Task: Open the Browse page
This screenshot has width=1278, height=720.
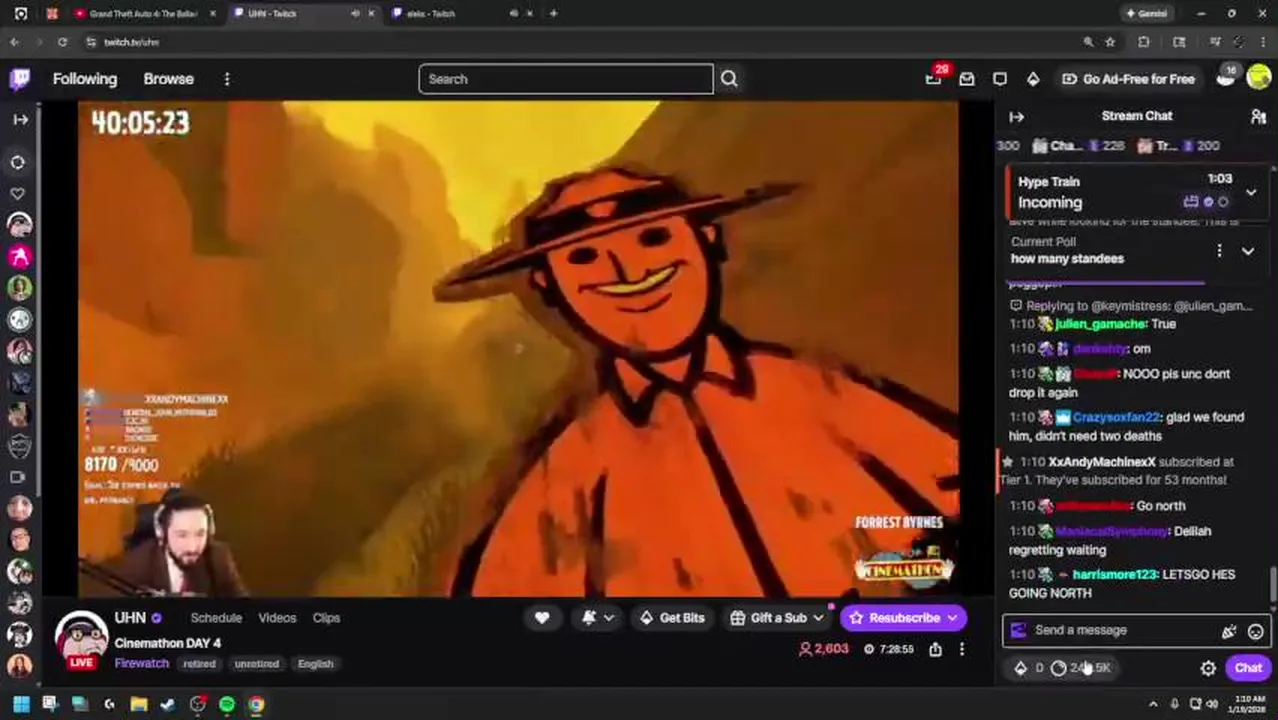Action: 168,79
